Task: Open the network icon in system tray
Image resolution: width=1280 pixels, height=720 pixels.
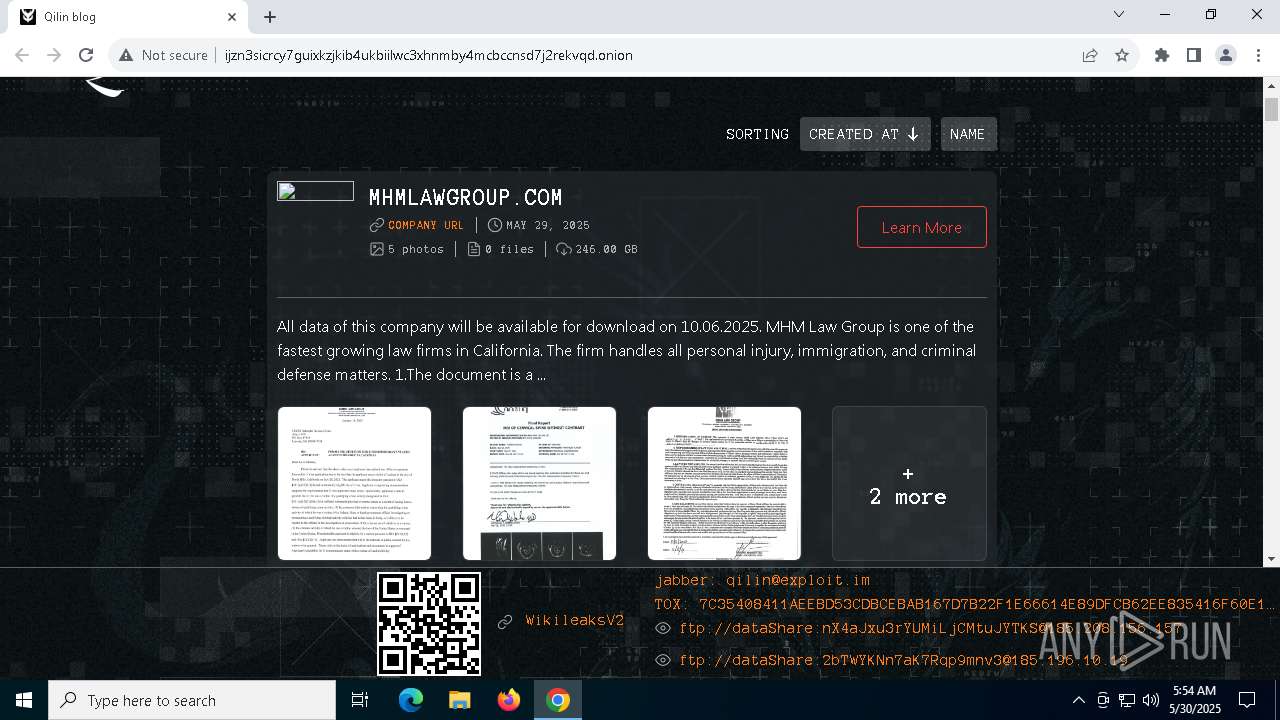Action: pyautogui.click(x=1126, y=700)
